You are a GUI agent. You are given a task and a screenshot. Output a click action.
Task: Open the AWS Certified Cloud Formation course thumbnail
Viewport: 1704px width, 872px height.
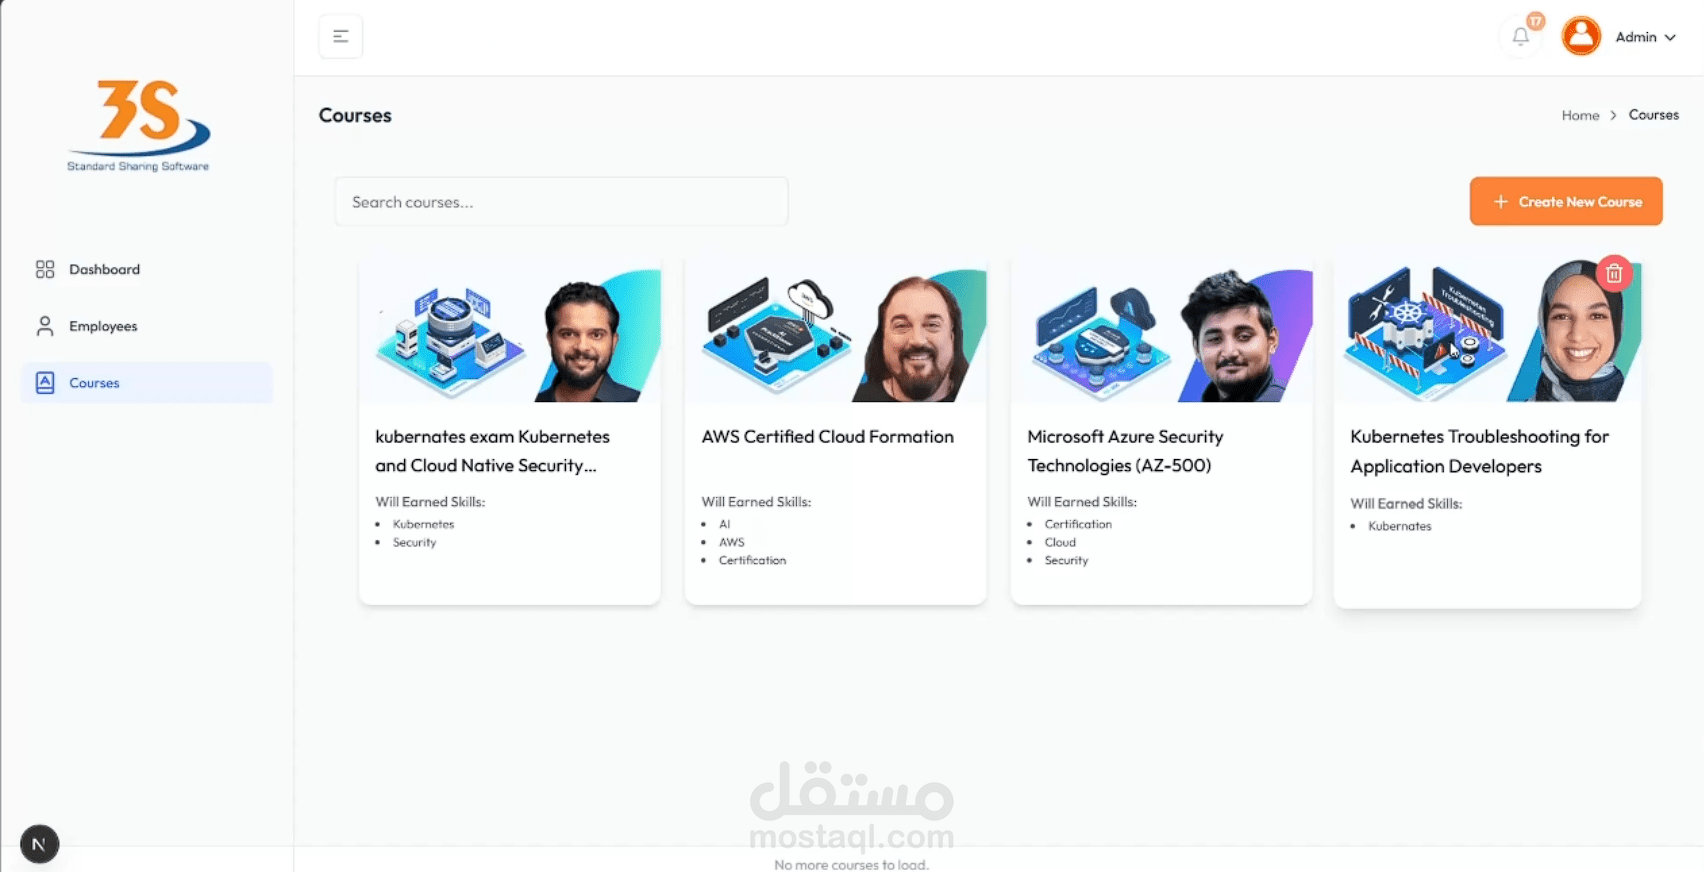[835, 332]
